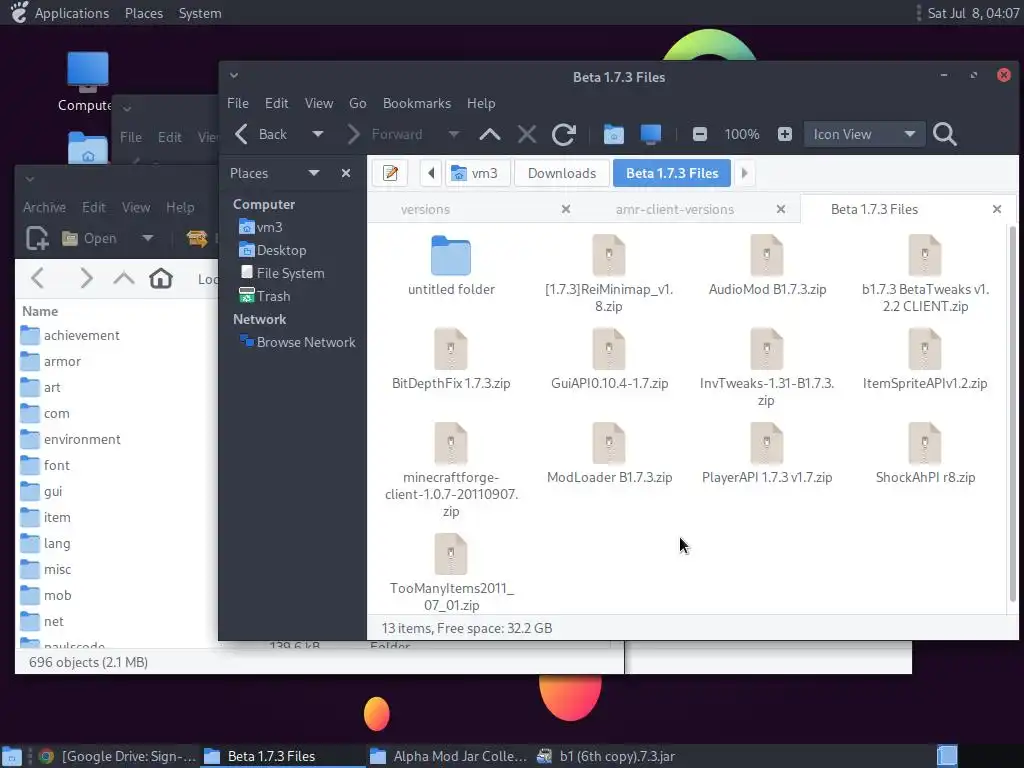Screen dimensions: 1024x768
Task: Click the Open button in archive manager
Action: click(89, 238)
